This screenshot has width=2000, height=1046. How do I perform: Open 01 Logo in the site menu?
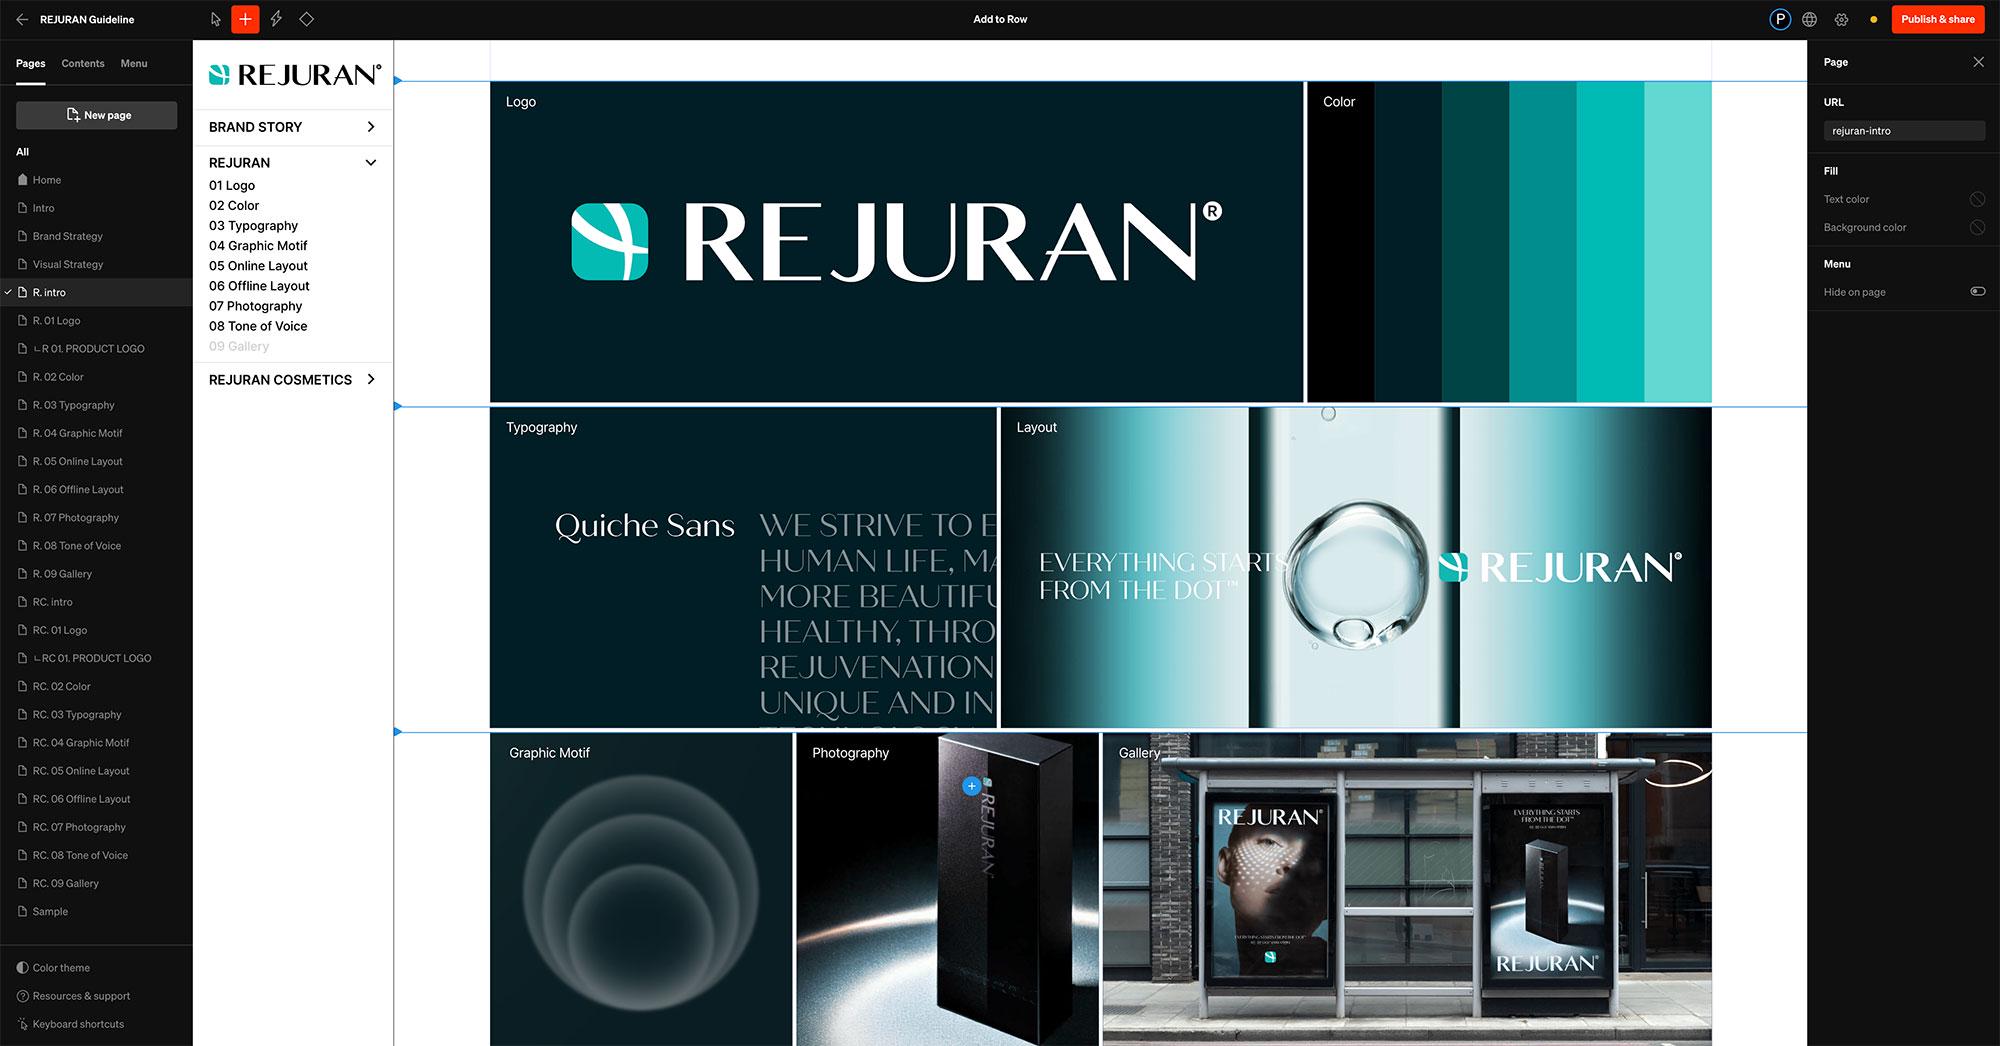click(232, 185)
